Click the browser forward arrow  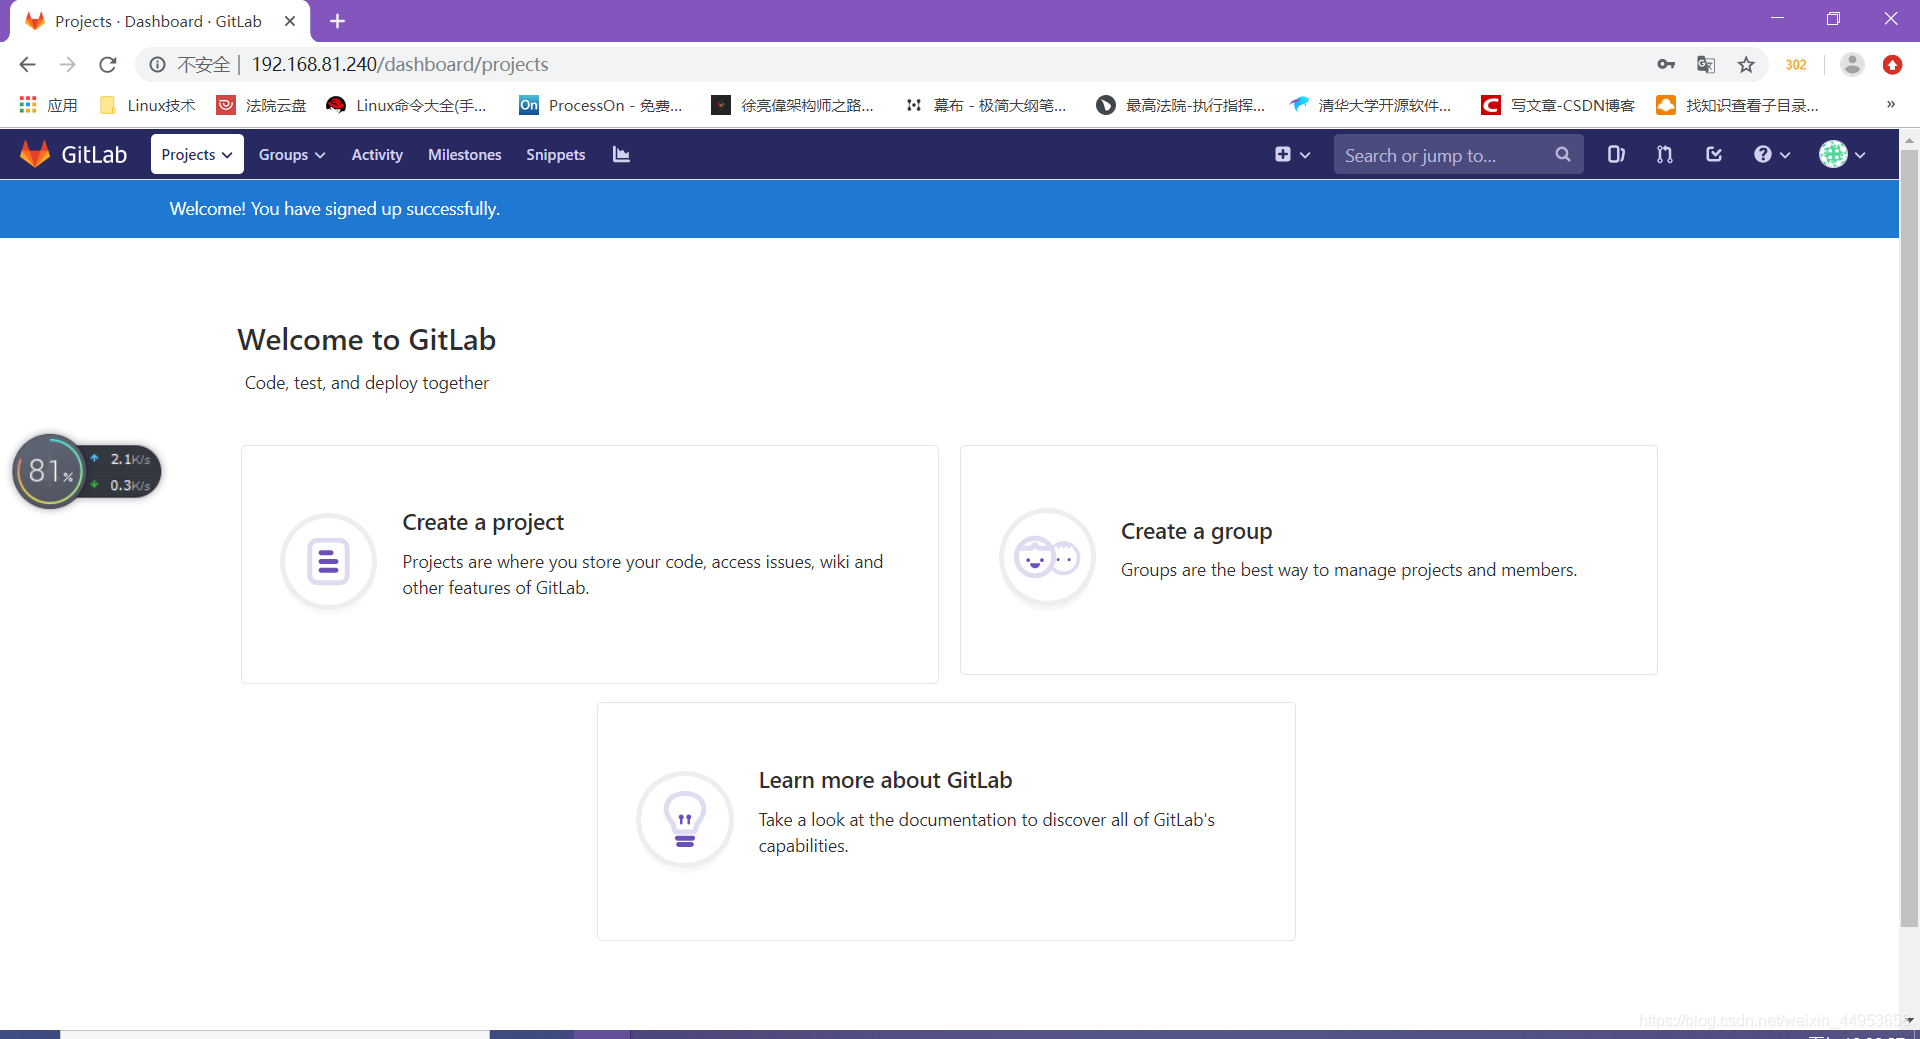coord(67,64)
